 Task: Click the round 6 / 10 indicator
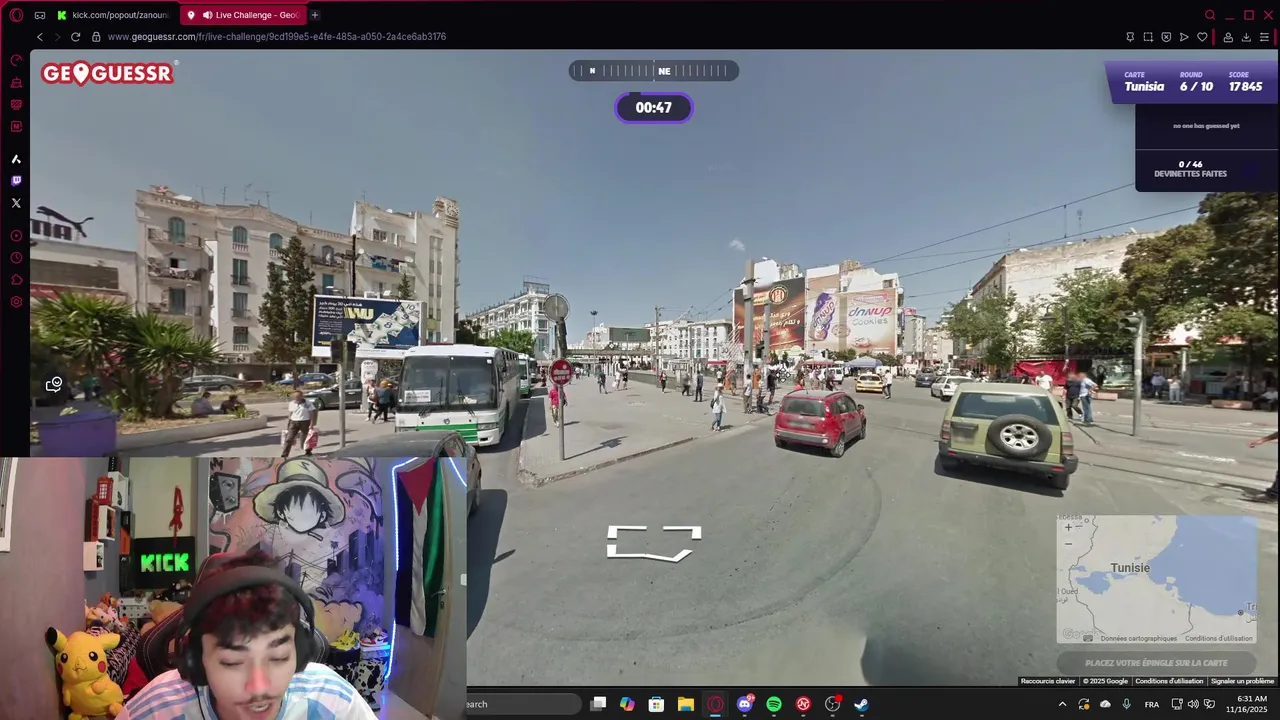tap(1196, 87)
